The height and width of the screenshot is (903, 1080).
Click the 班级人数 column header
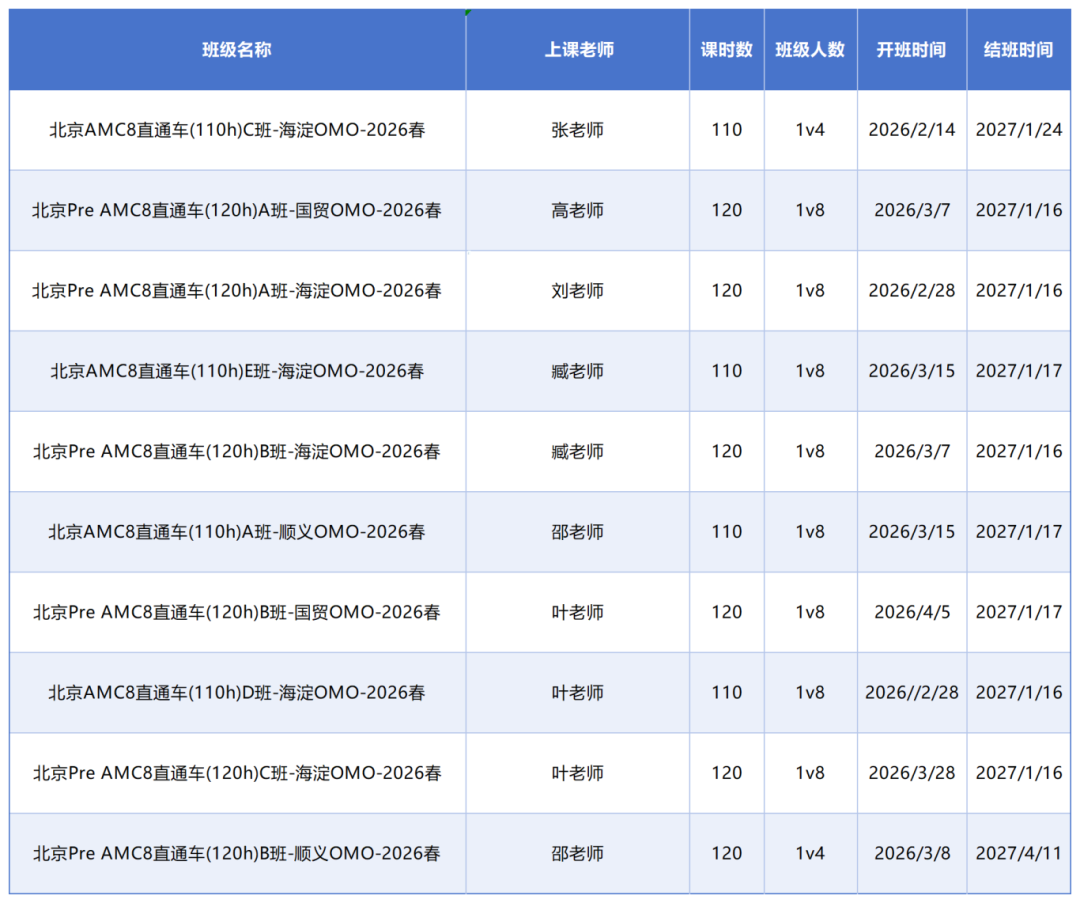pos(810,49)
